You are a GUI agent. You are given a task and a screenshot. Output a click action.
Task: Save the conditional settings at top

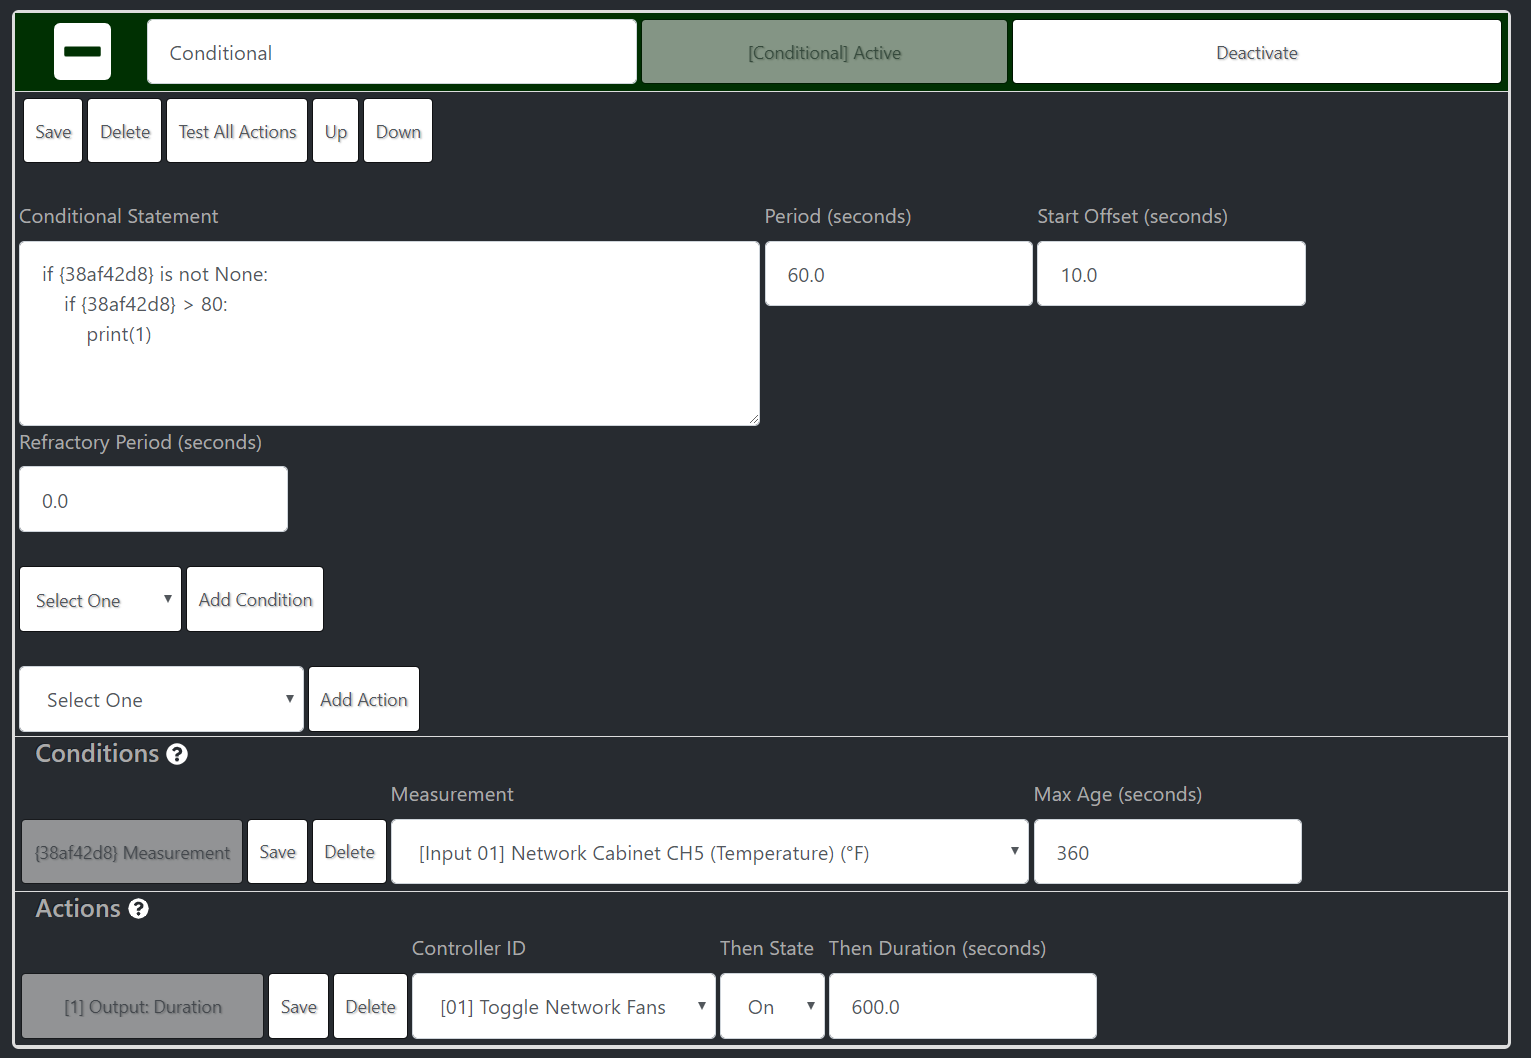(53, 131)
